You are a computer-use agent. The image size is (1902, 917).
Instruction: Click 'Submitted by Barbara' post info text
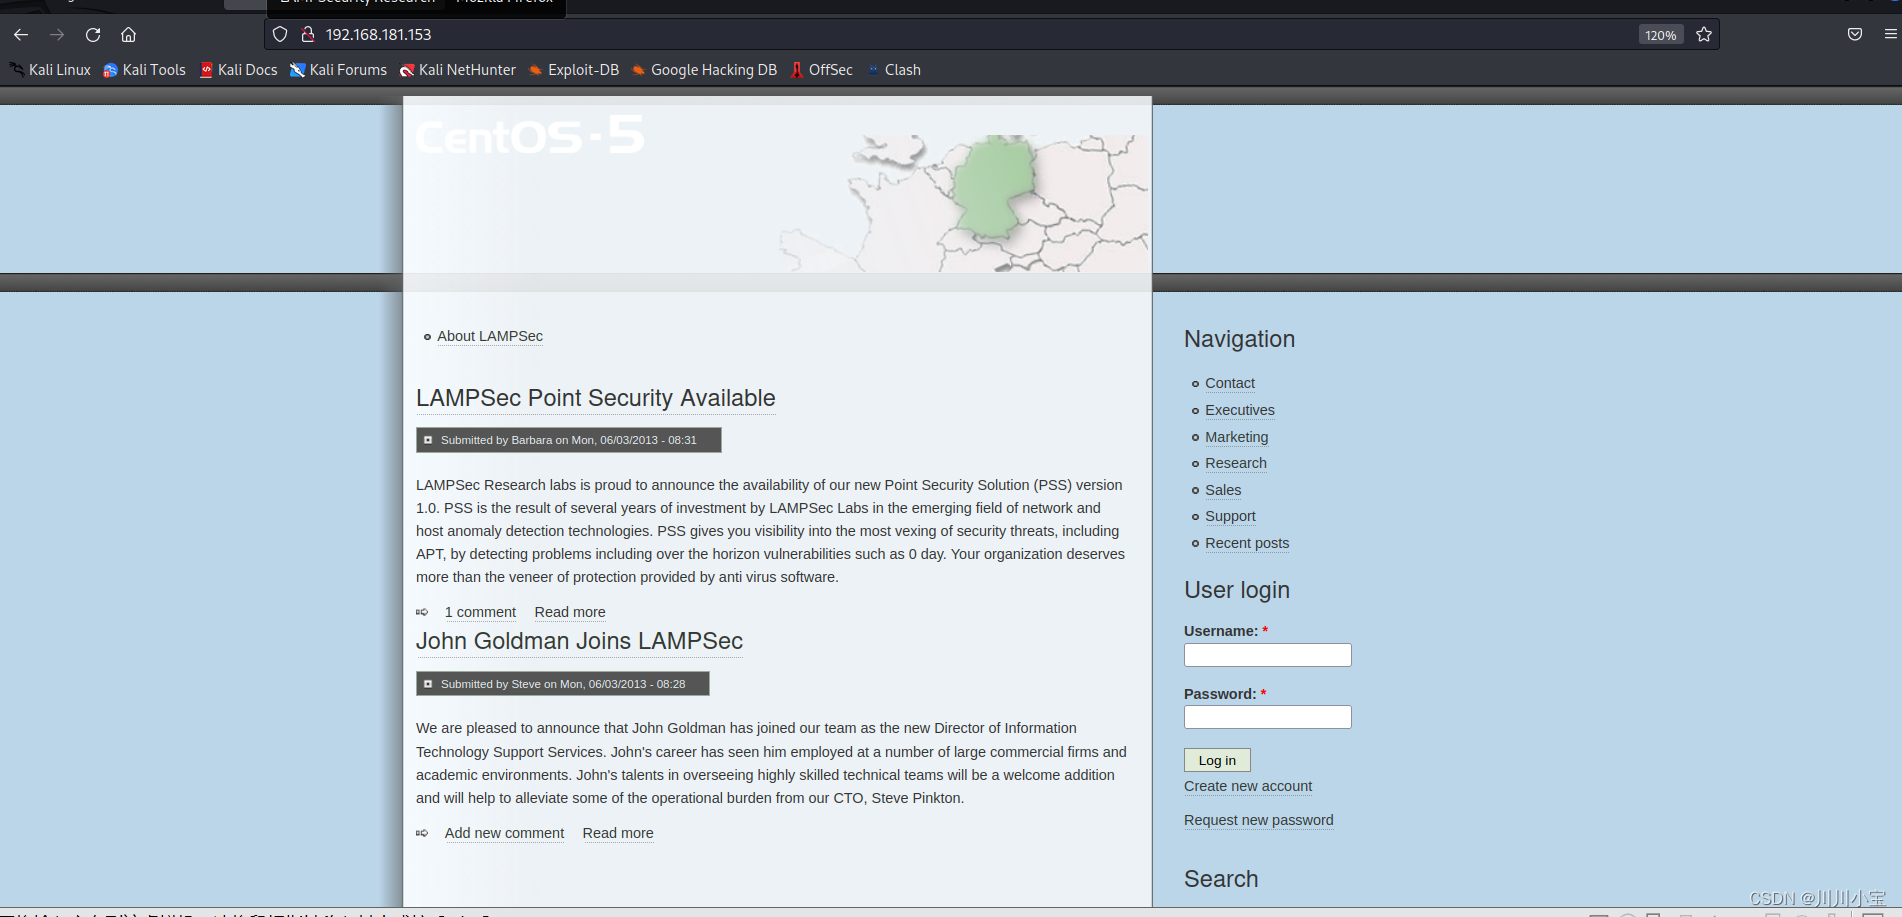tap(569, 440)
